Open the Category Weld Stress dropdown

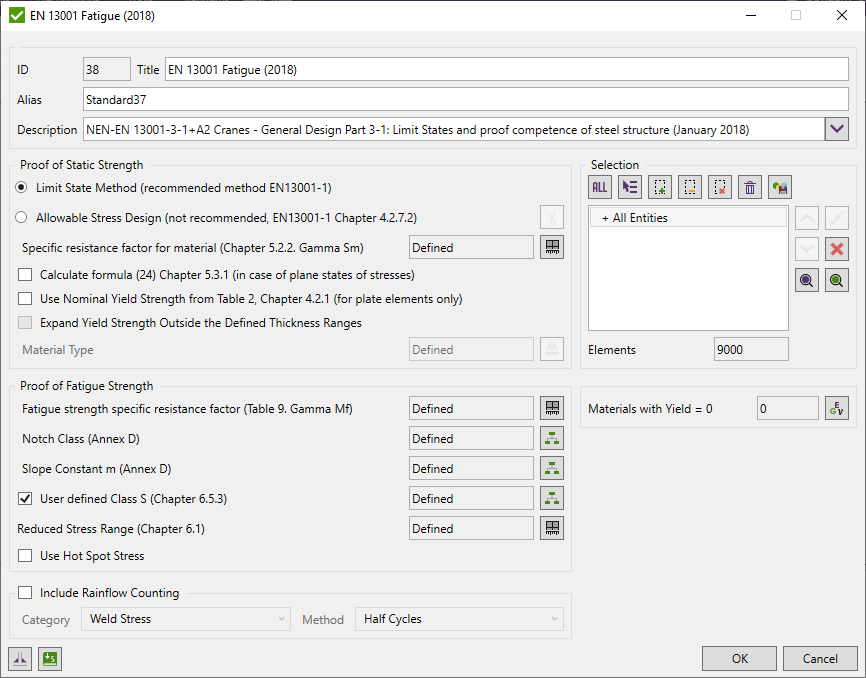pyautogui.click(x=185, y=619)
